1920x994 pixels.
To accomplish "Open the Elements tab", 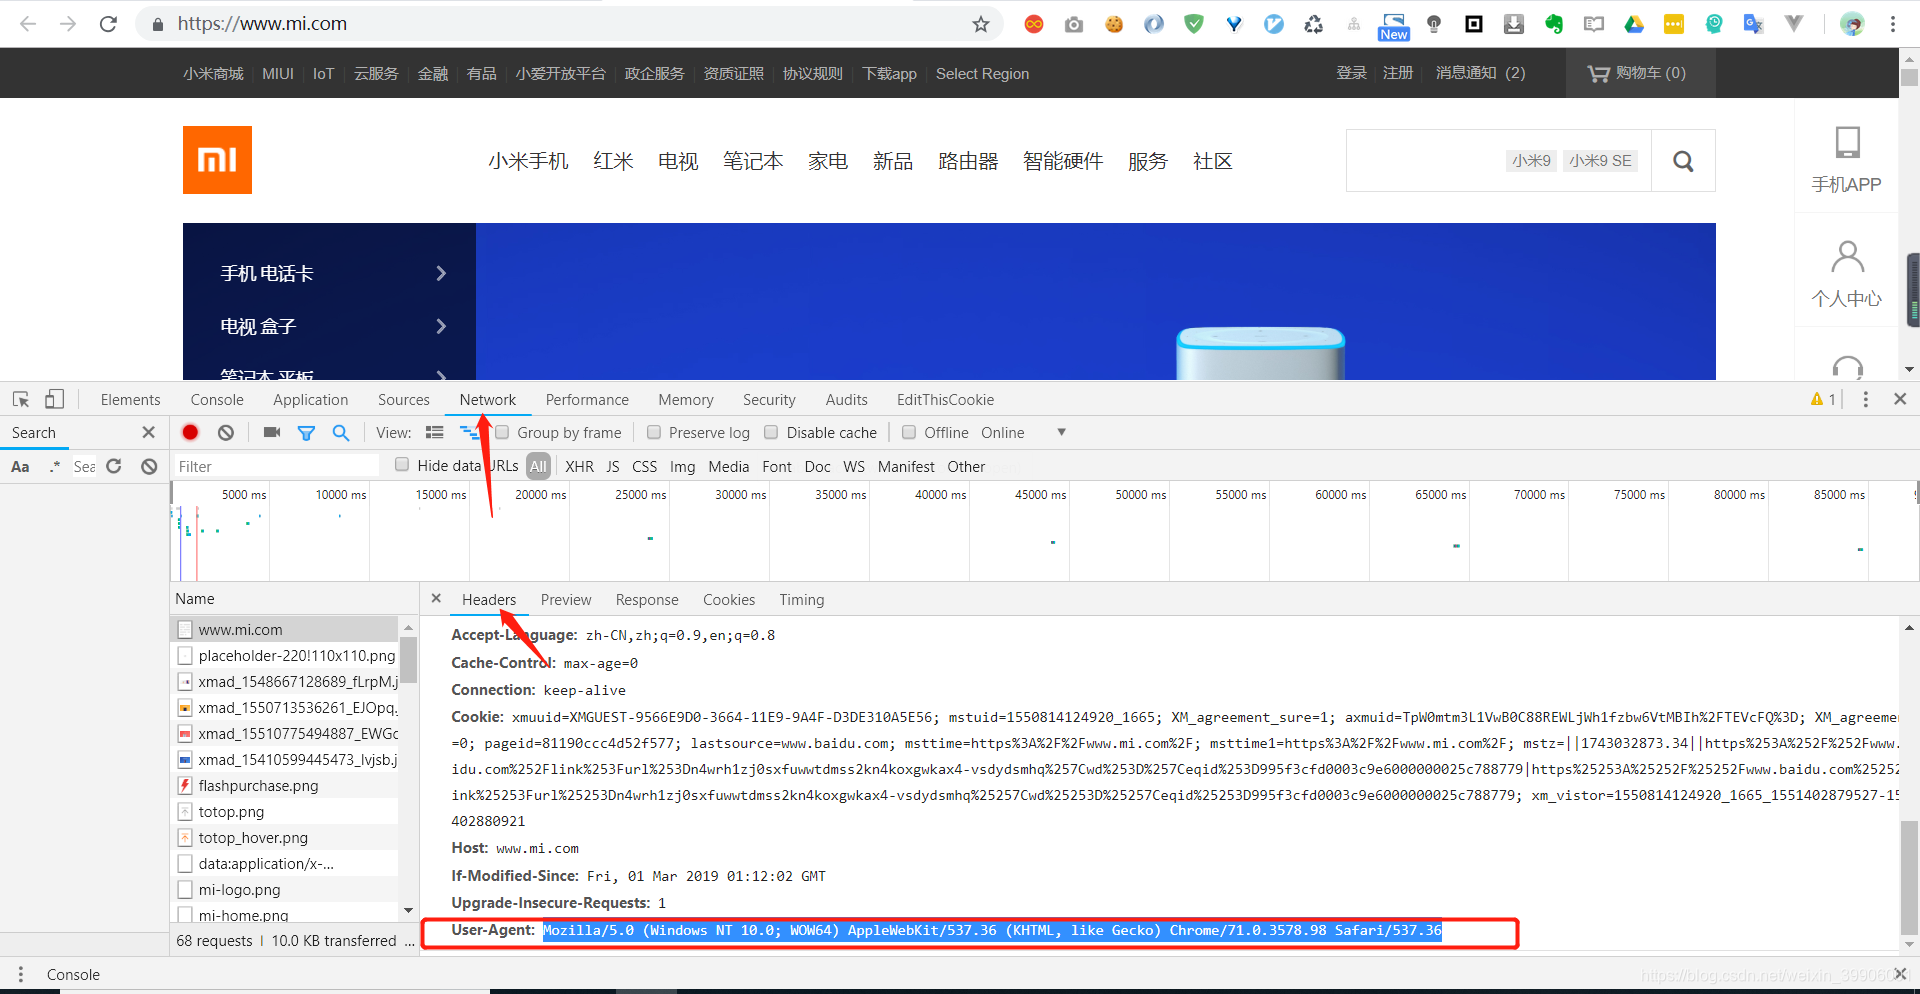I will (x=130, y=399).
